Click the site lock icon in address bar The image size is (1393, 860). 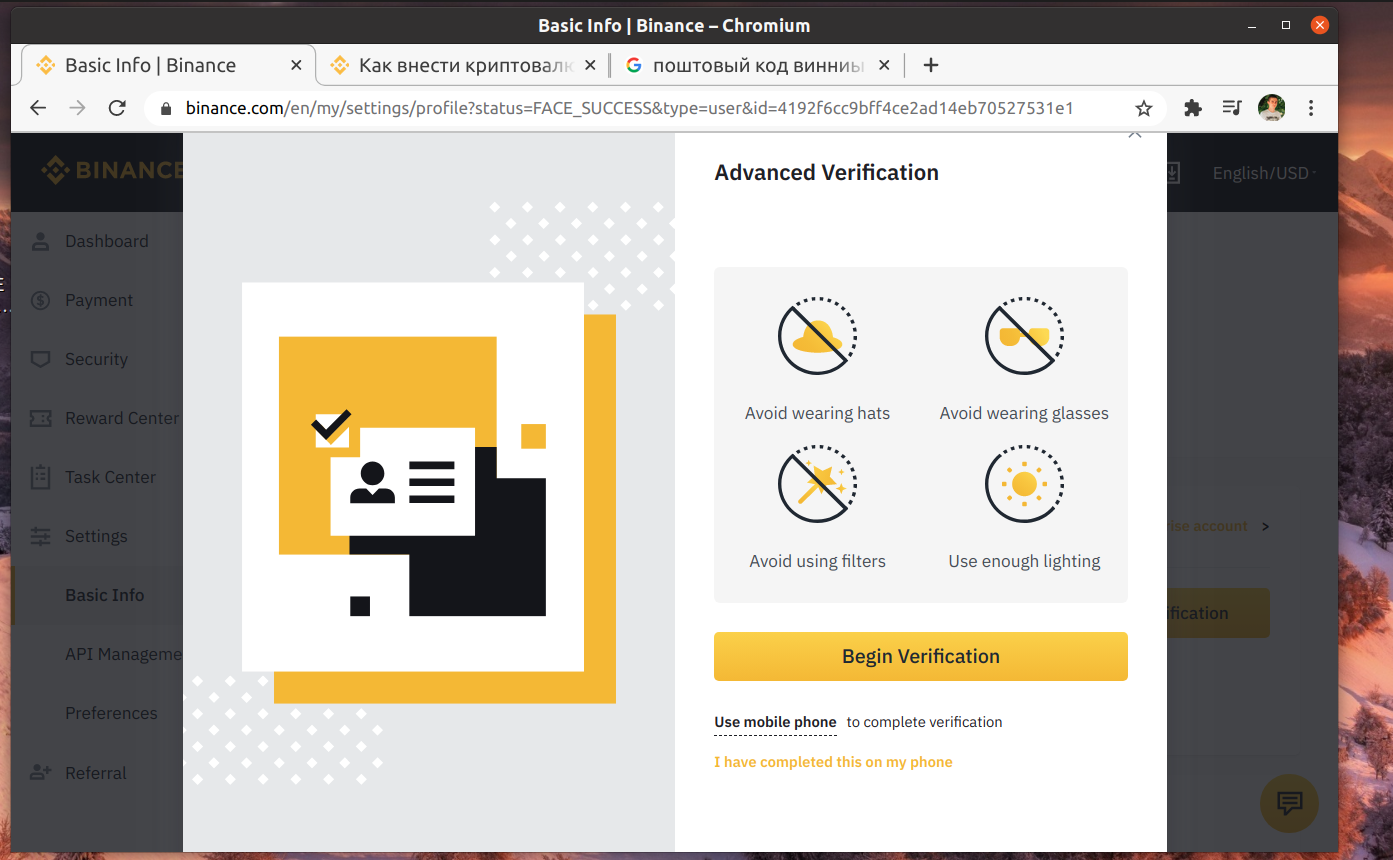(x=166, y=108)
